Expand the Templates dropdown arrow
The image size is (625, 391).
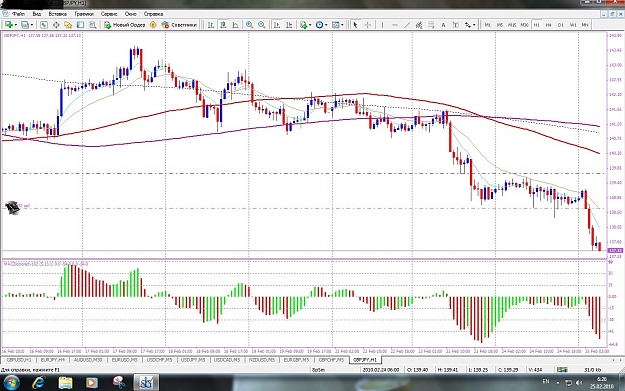[x=342, y=25]
